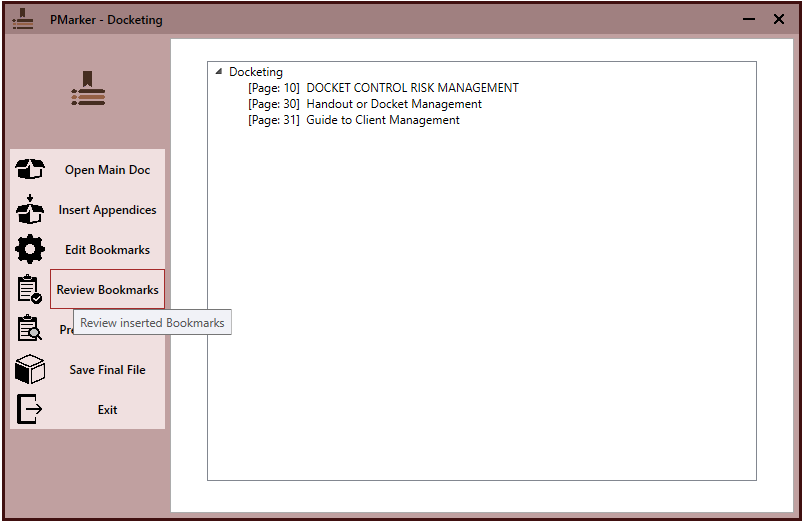
Task: Click the Review Bookmarks clipboard-check icon
Action: pyautogui.click(x=30, y=289)
